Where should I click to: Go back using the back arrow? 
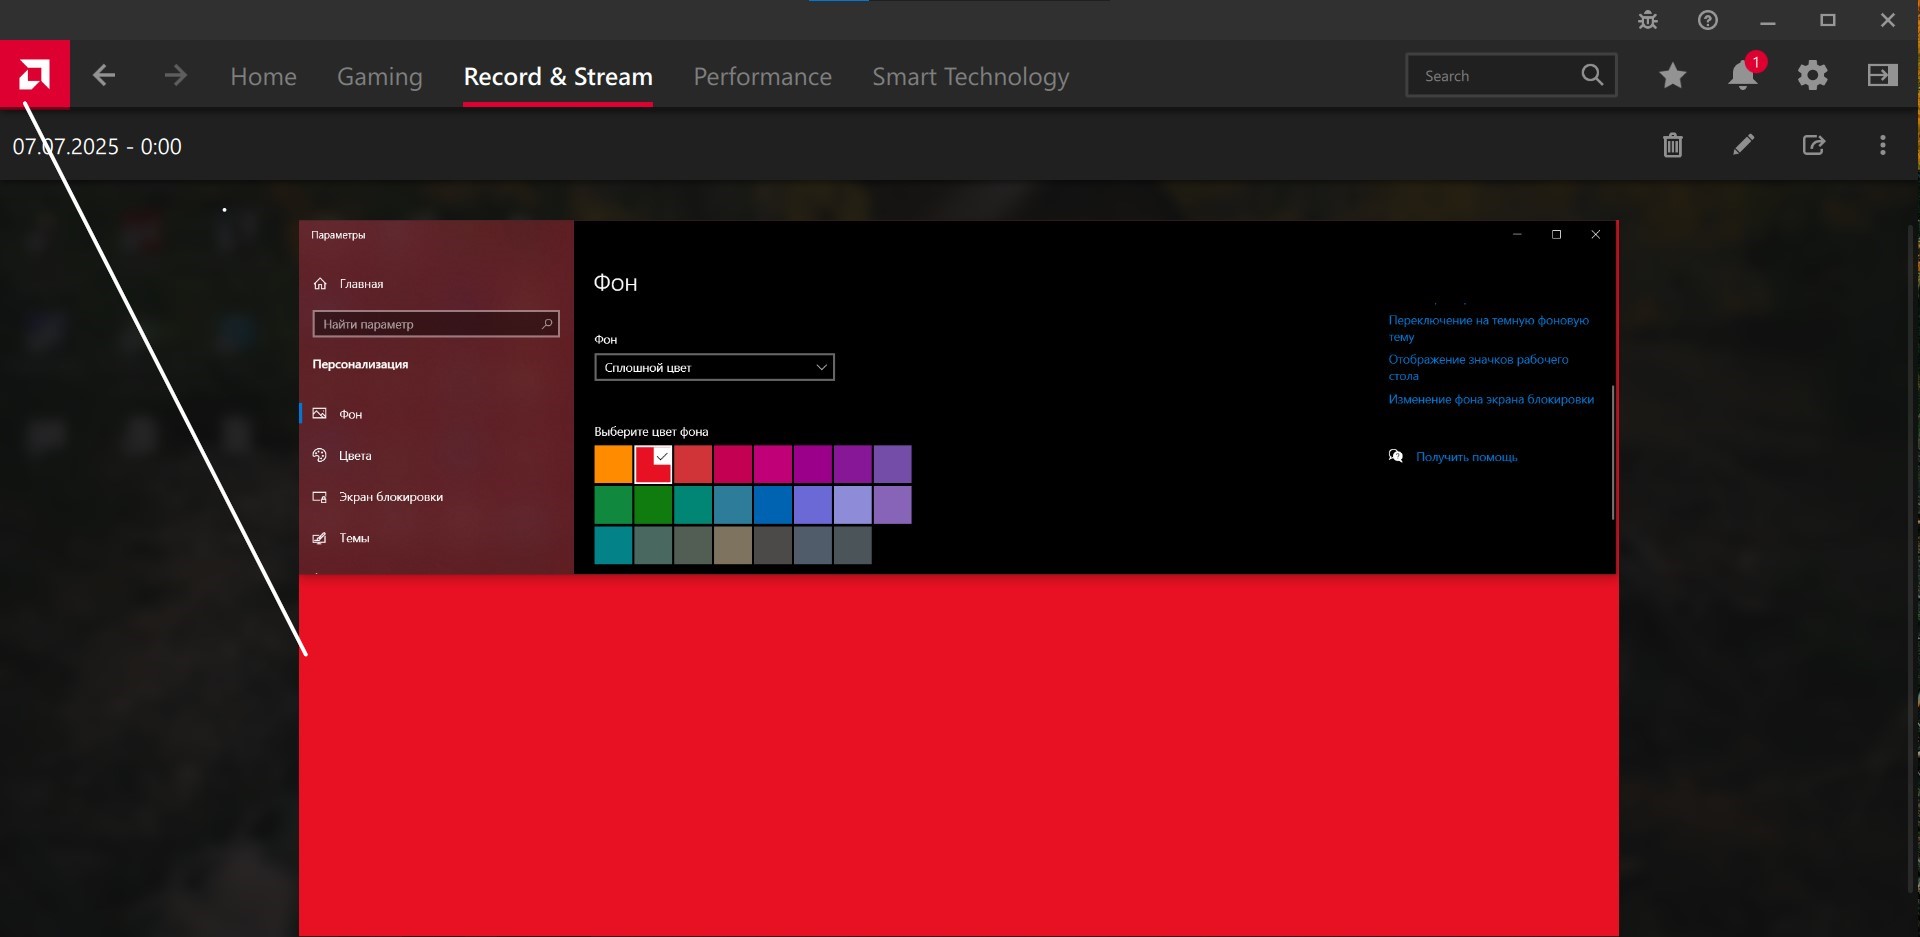104,75
